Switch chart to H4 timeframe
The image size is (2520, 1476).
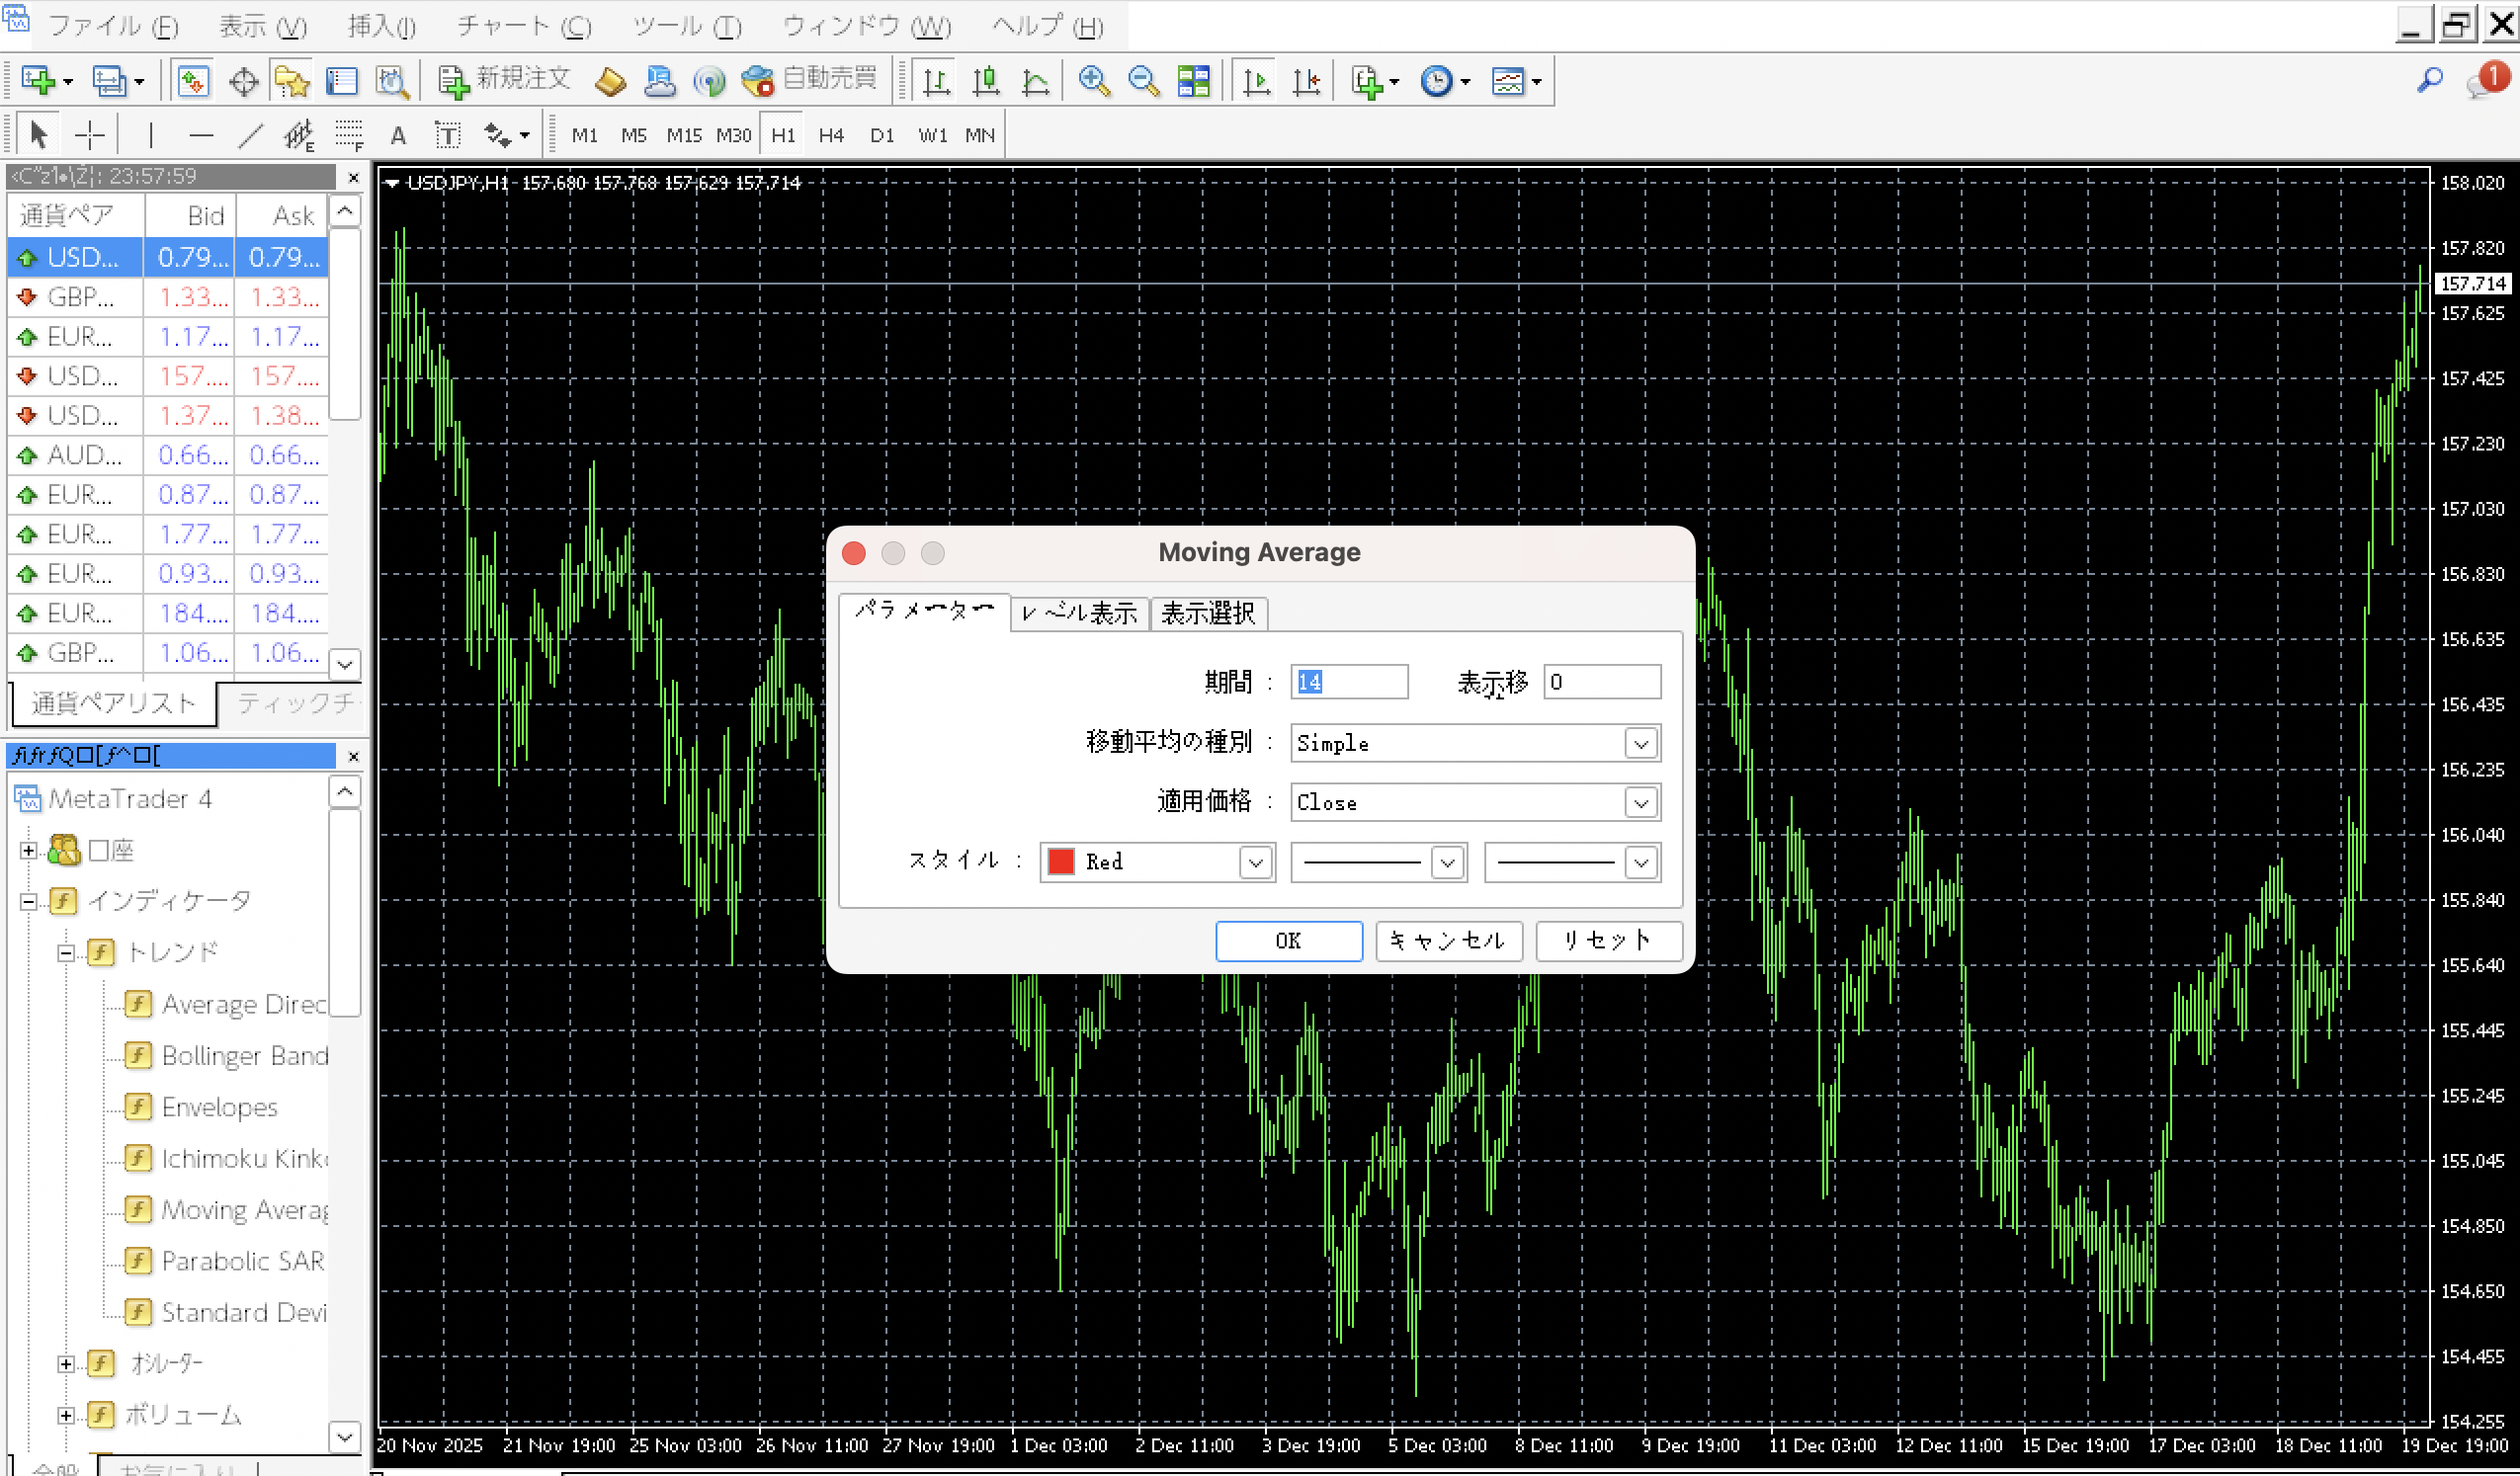click(831, 135)
